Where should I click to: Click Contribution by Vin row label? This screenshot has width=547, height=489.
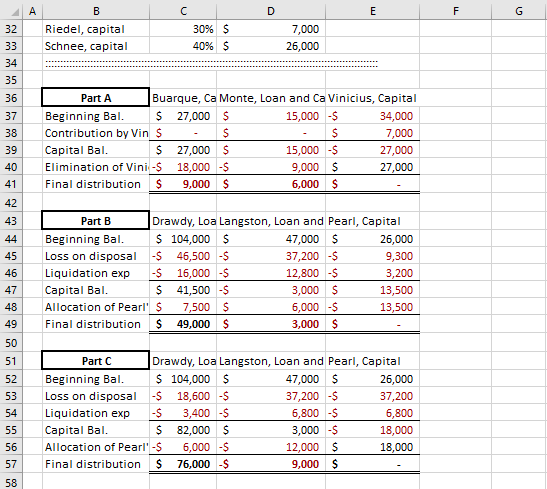click(x=96, y=133)
